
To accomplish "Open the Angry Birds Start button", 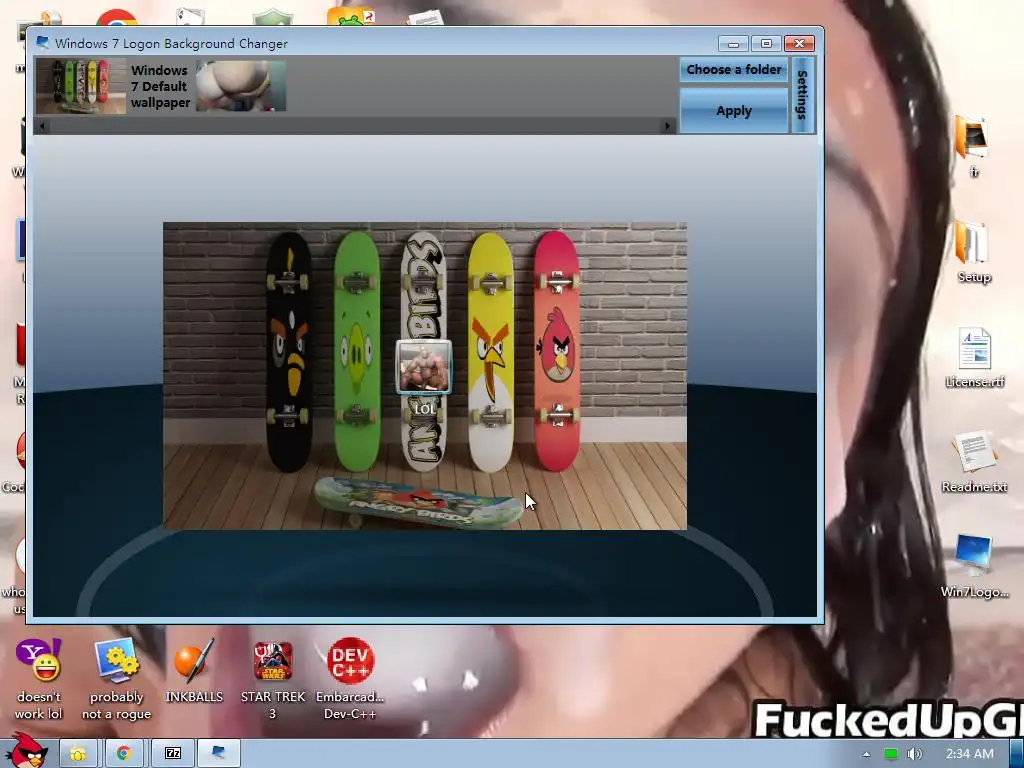I will (x=27, y=751).
